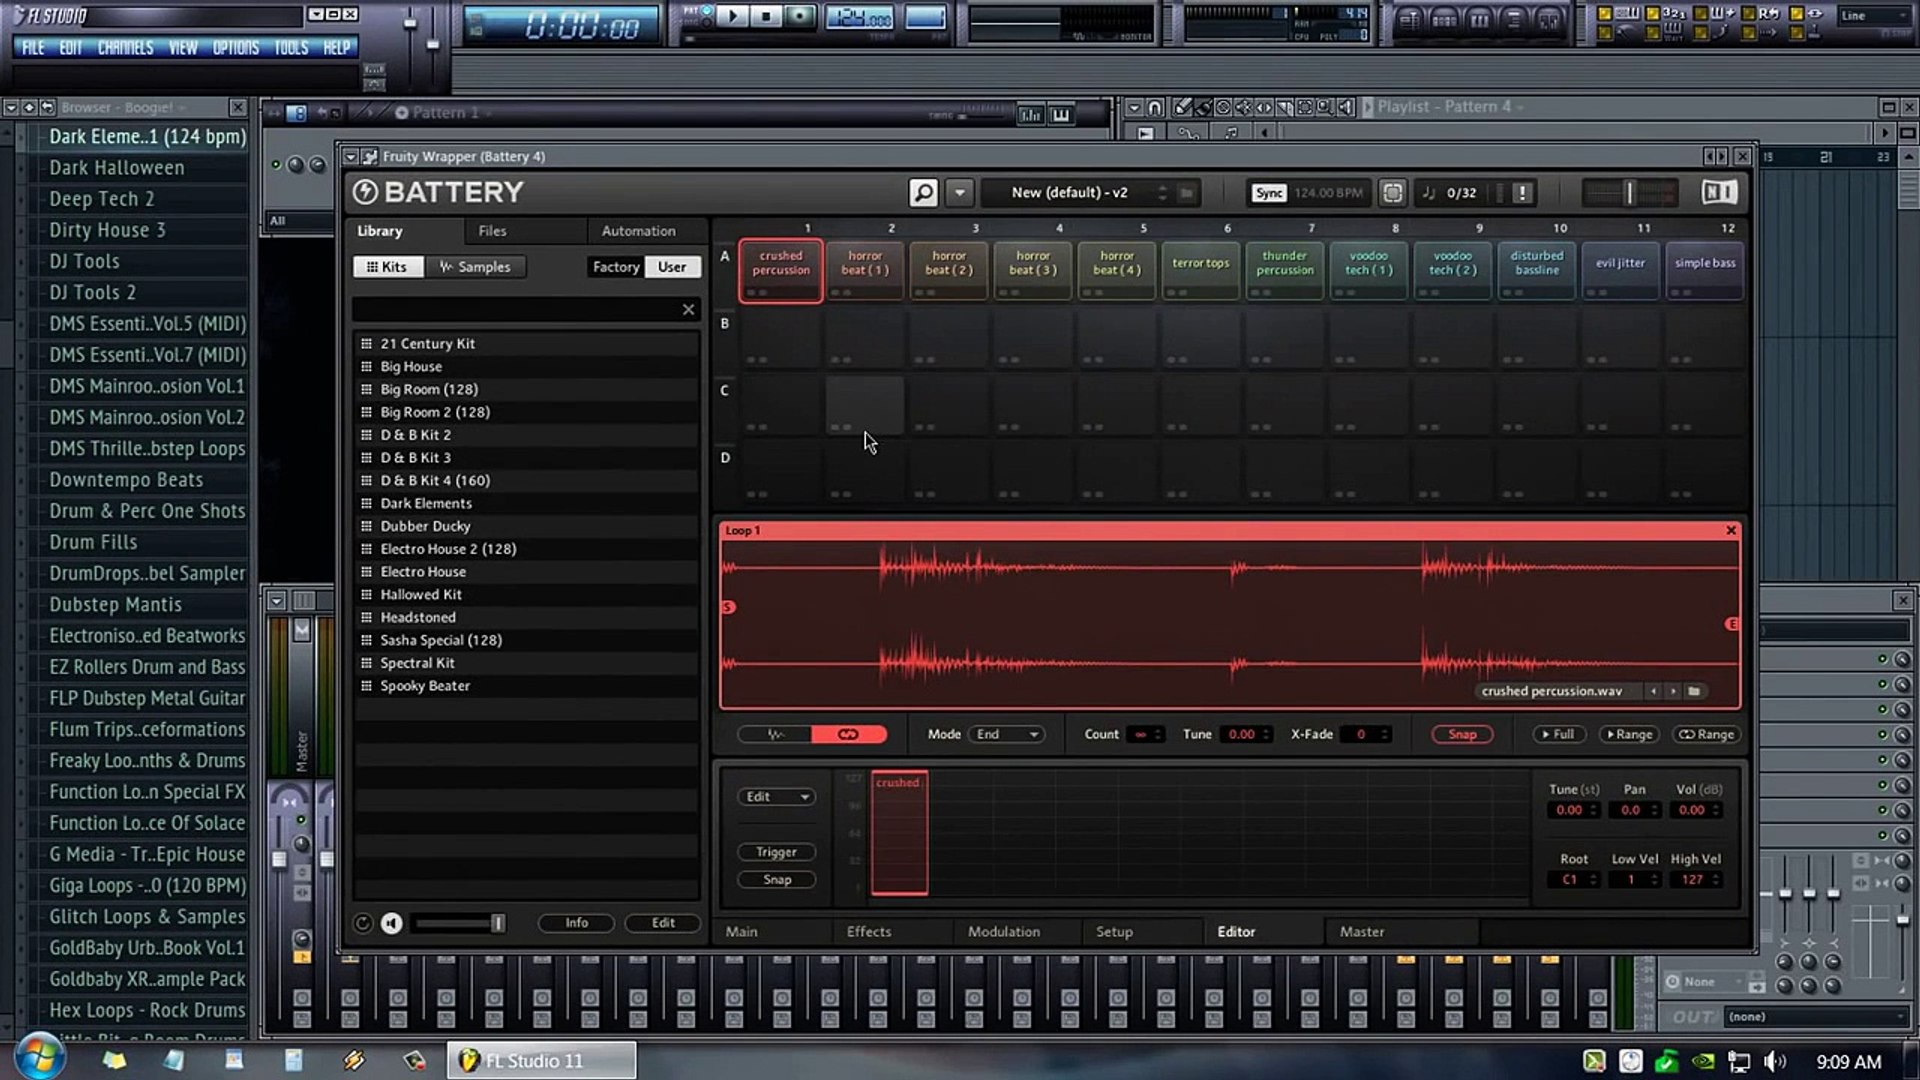This screenshot has width=1920, height=1080.
Task: Open the keyboard editor in the Pattern 1 window
Action: point(1060,114)
